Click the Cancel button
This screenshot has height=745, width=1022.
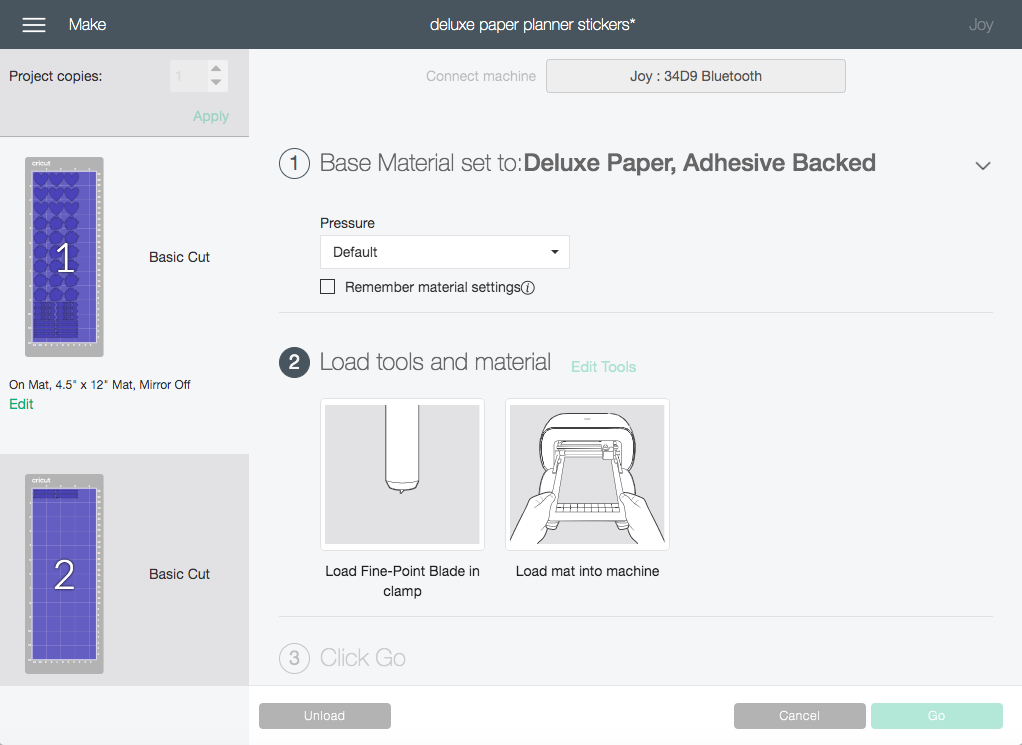coord(799,716)
